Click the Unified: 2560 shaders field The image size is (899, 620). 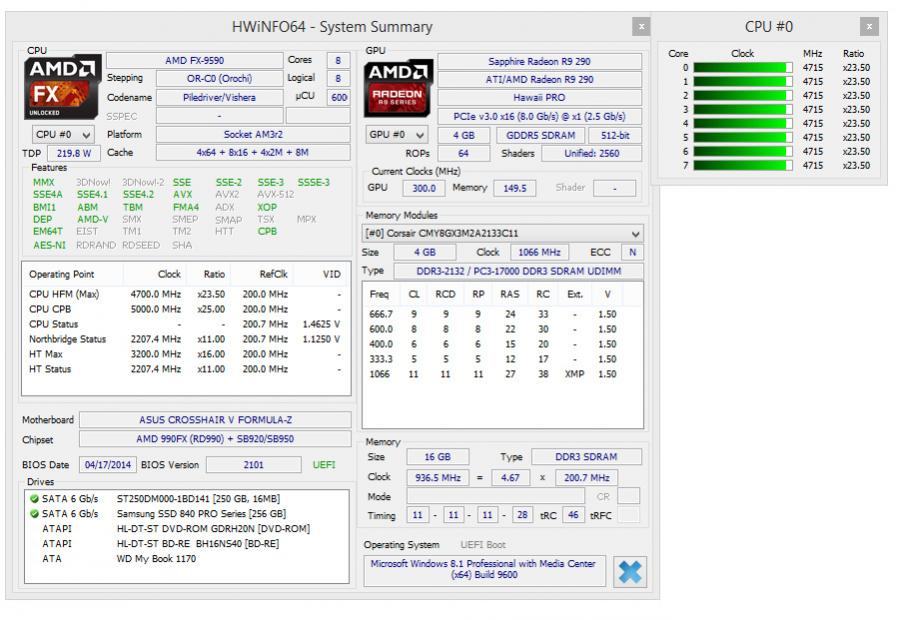tap(592, 153)
